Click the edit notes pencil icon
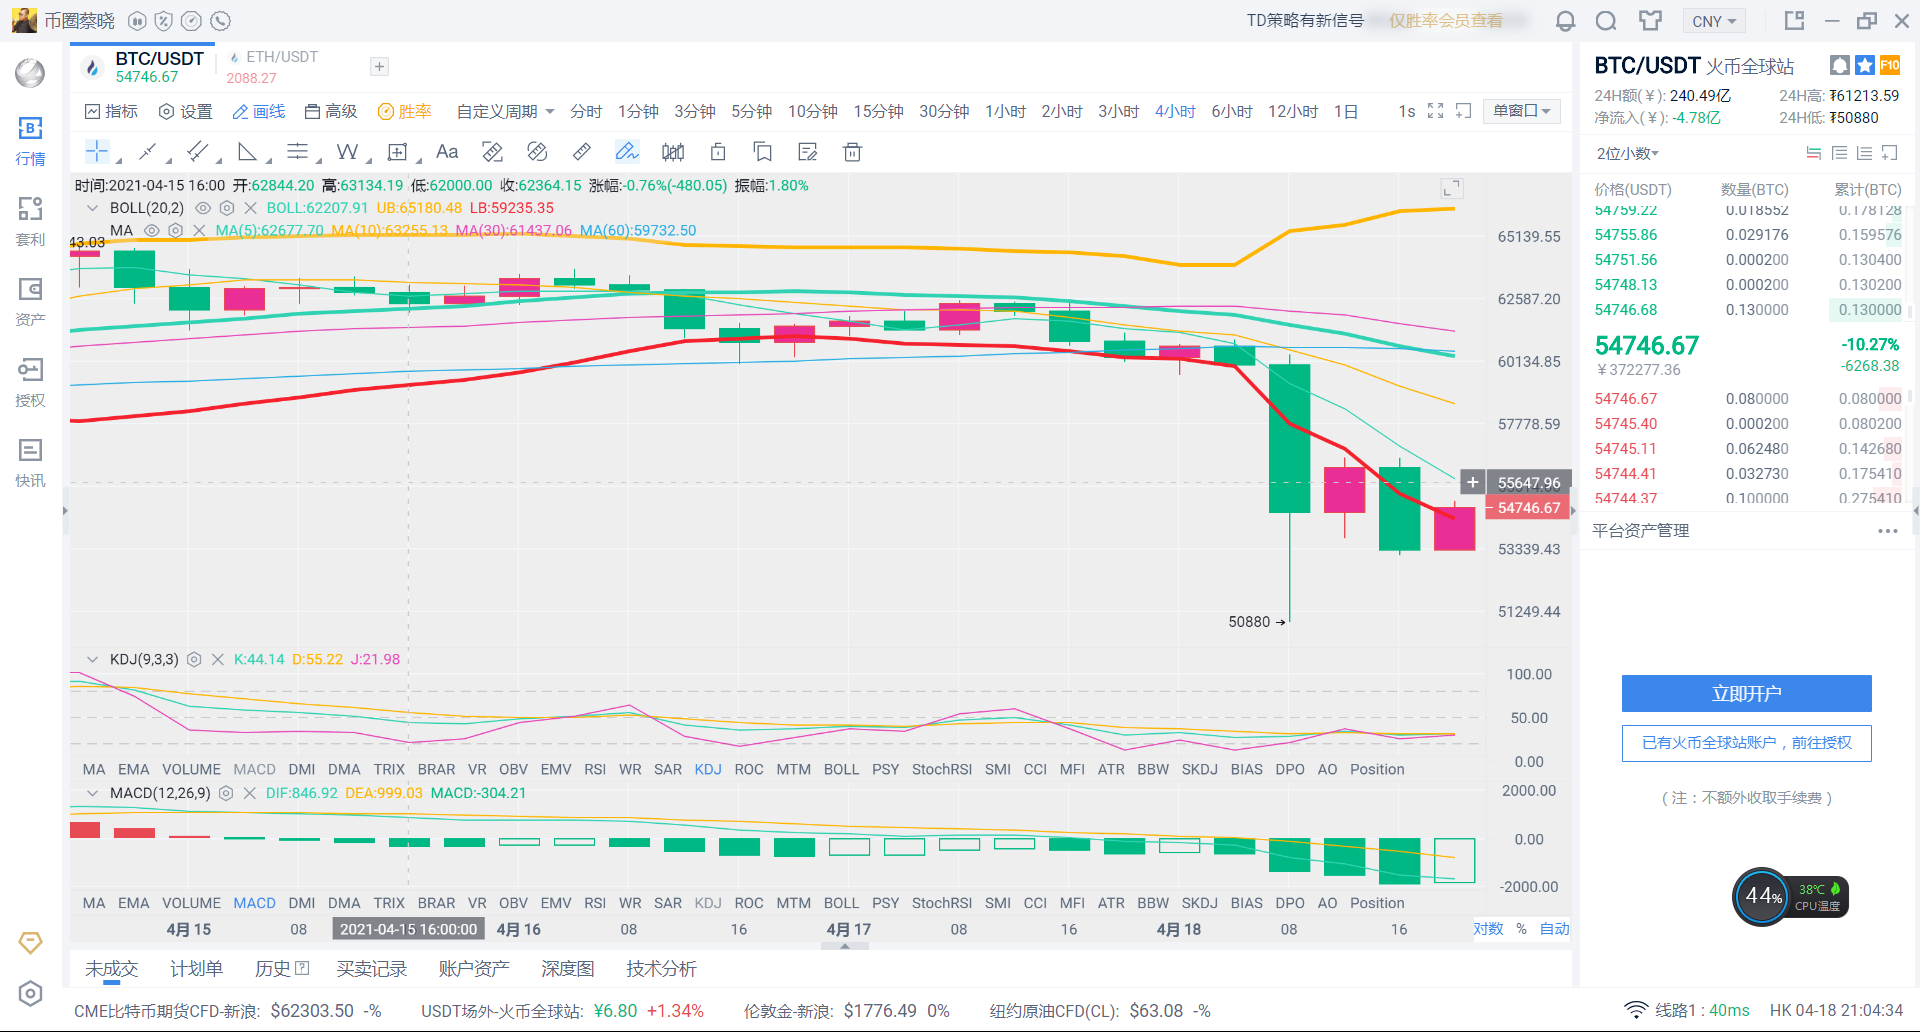The width and height of the screenshot is (1920, 1032). (x=808, y=152)
